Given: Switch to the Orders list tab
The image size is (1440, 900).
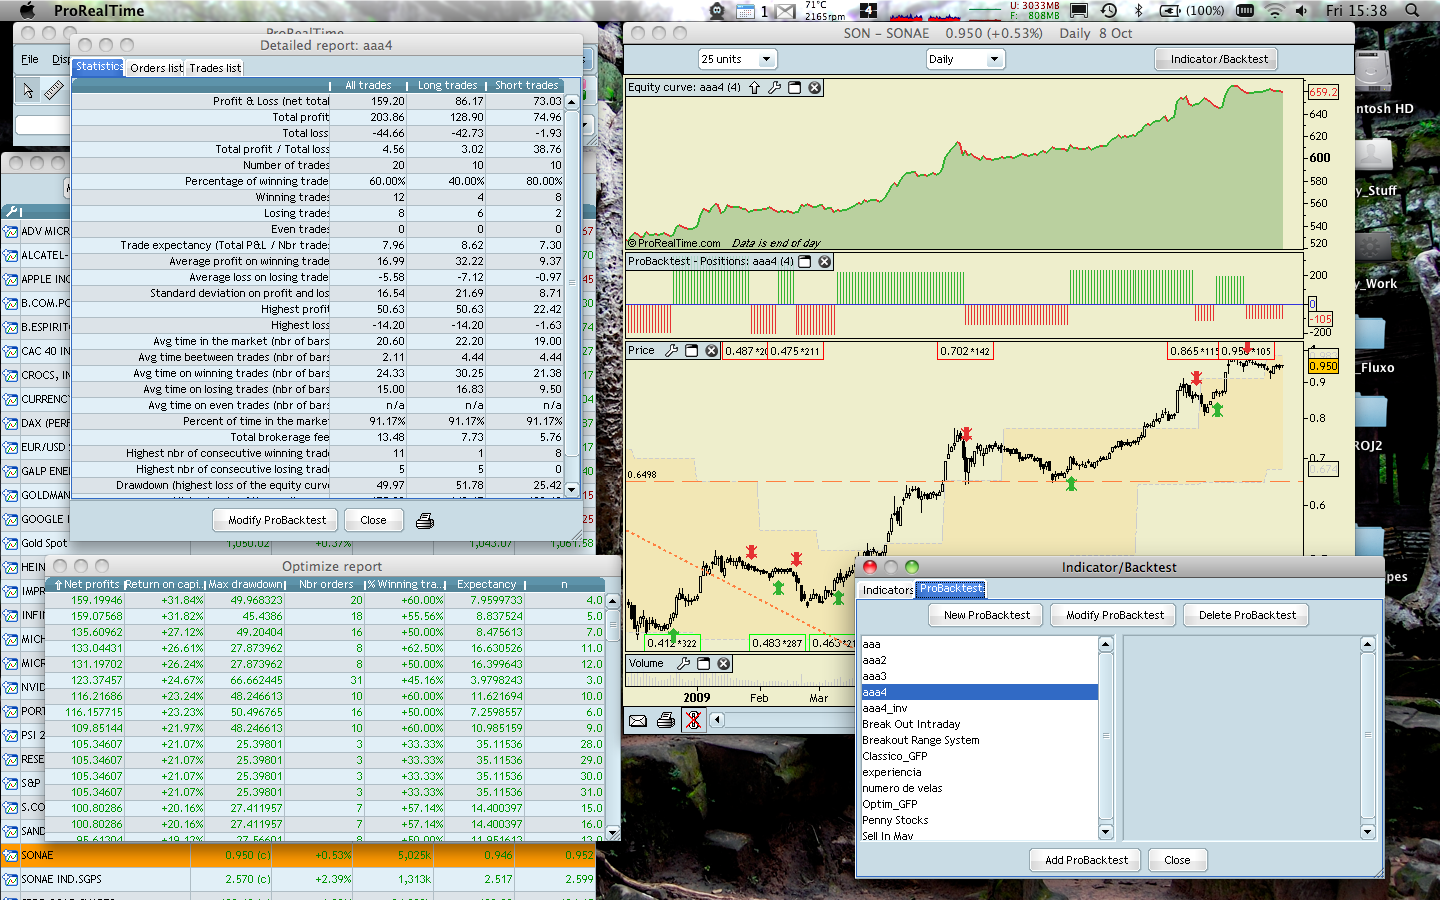Looking at the screenshot, I should click(156, 68).
